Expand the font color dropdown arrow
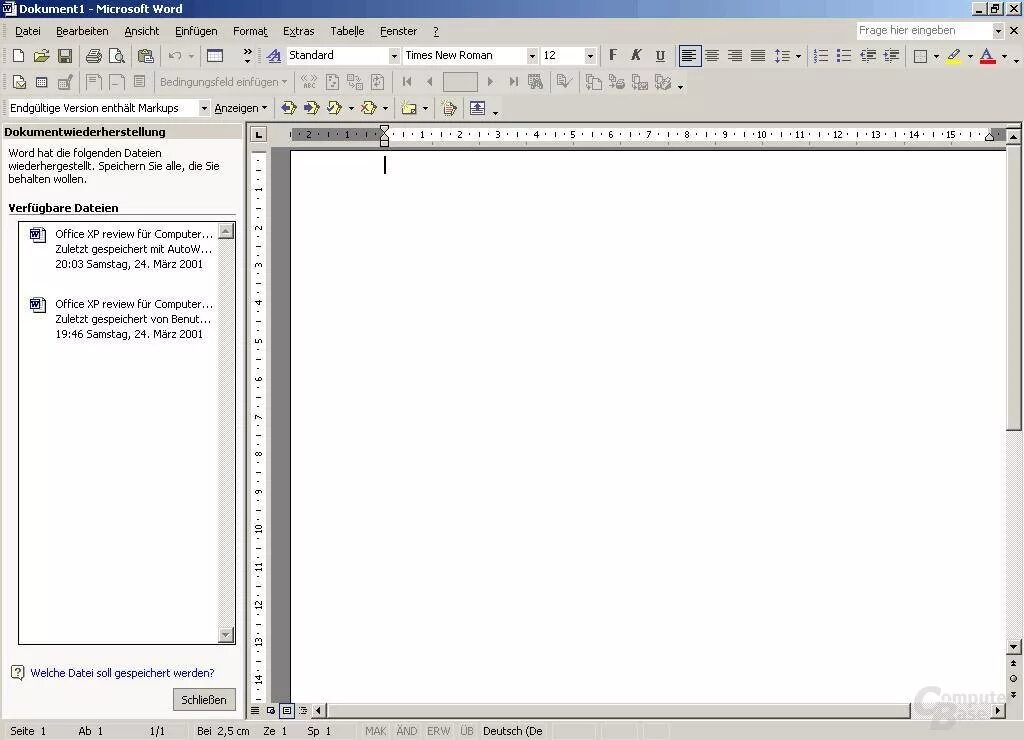This screenshot has width=1024, height=740. (1004, 56)
